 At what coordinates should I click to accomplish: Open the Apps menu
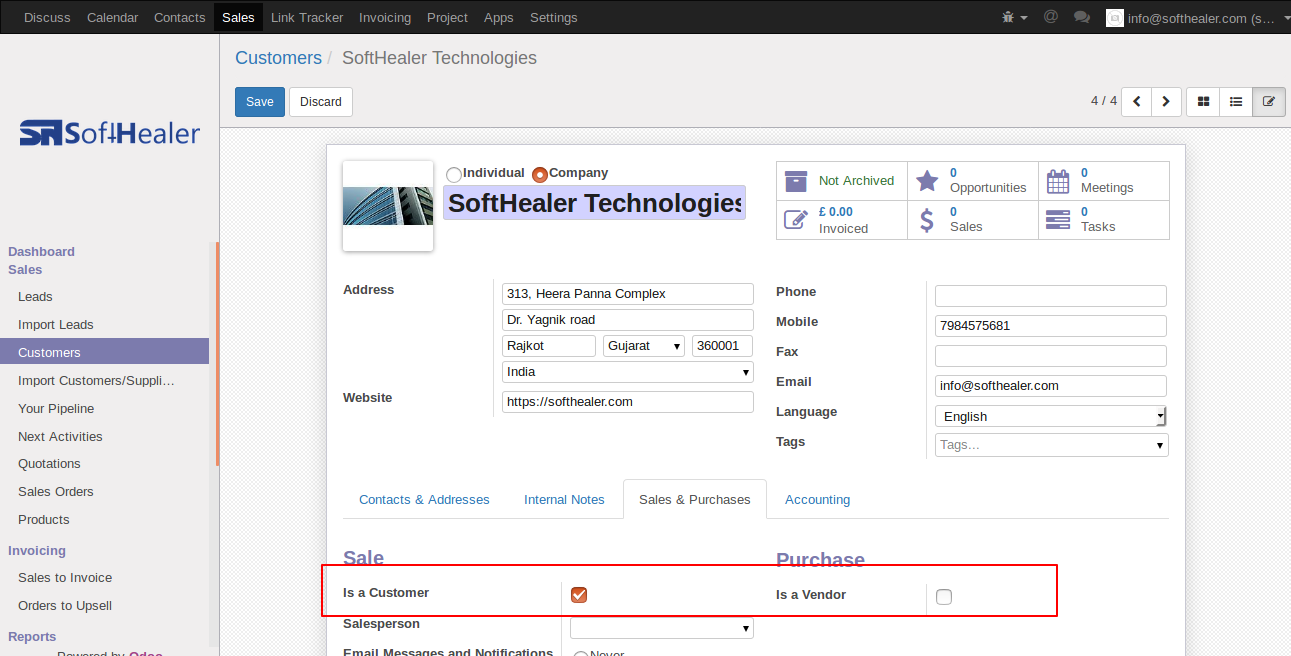point(499,17)
